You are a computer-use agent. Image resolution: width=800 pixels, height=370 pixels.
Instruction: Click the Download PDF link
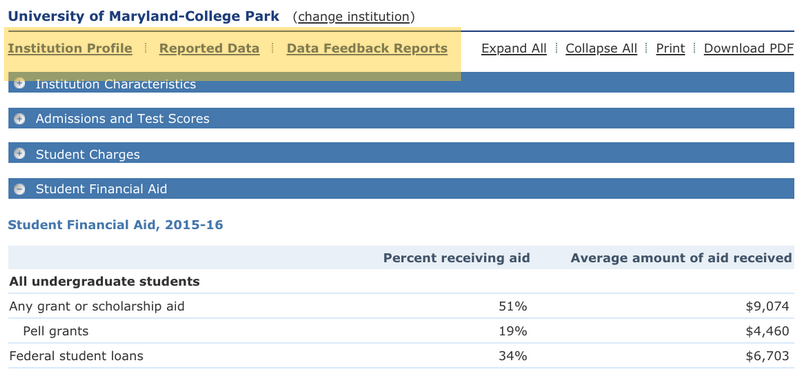click(x=748, y=48)
